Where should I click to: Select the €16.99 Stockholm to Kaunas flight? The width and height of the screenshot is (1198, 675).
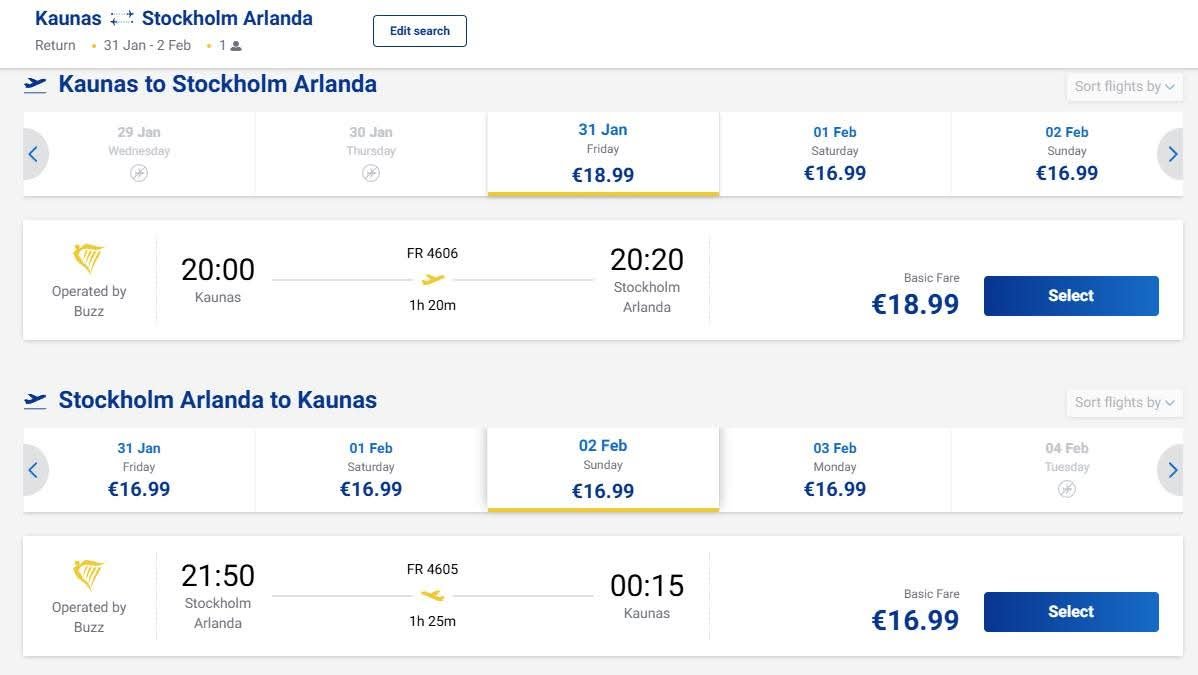coord(1070,612)
